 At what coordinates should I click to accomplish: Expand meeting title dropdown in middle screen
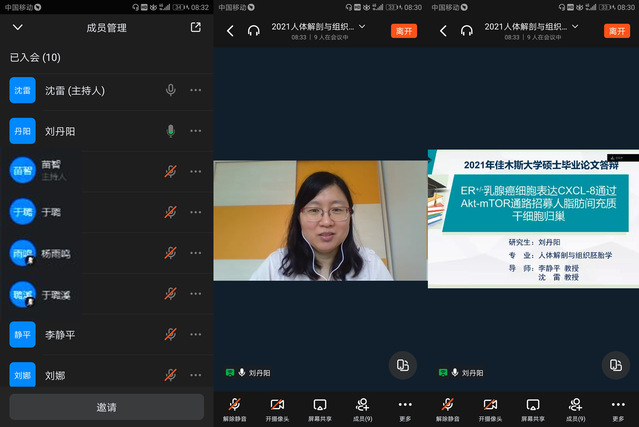click(361, 26)
